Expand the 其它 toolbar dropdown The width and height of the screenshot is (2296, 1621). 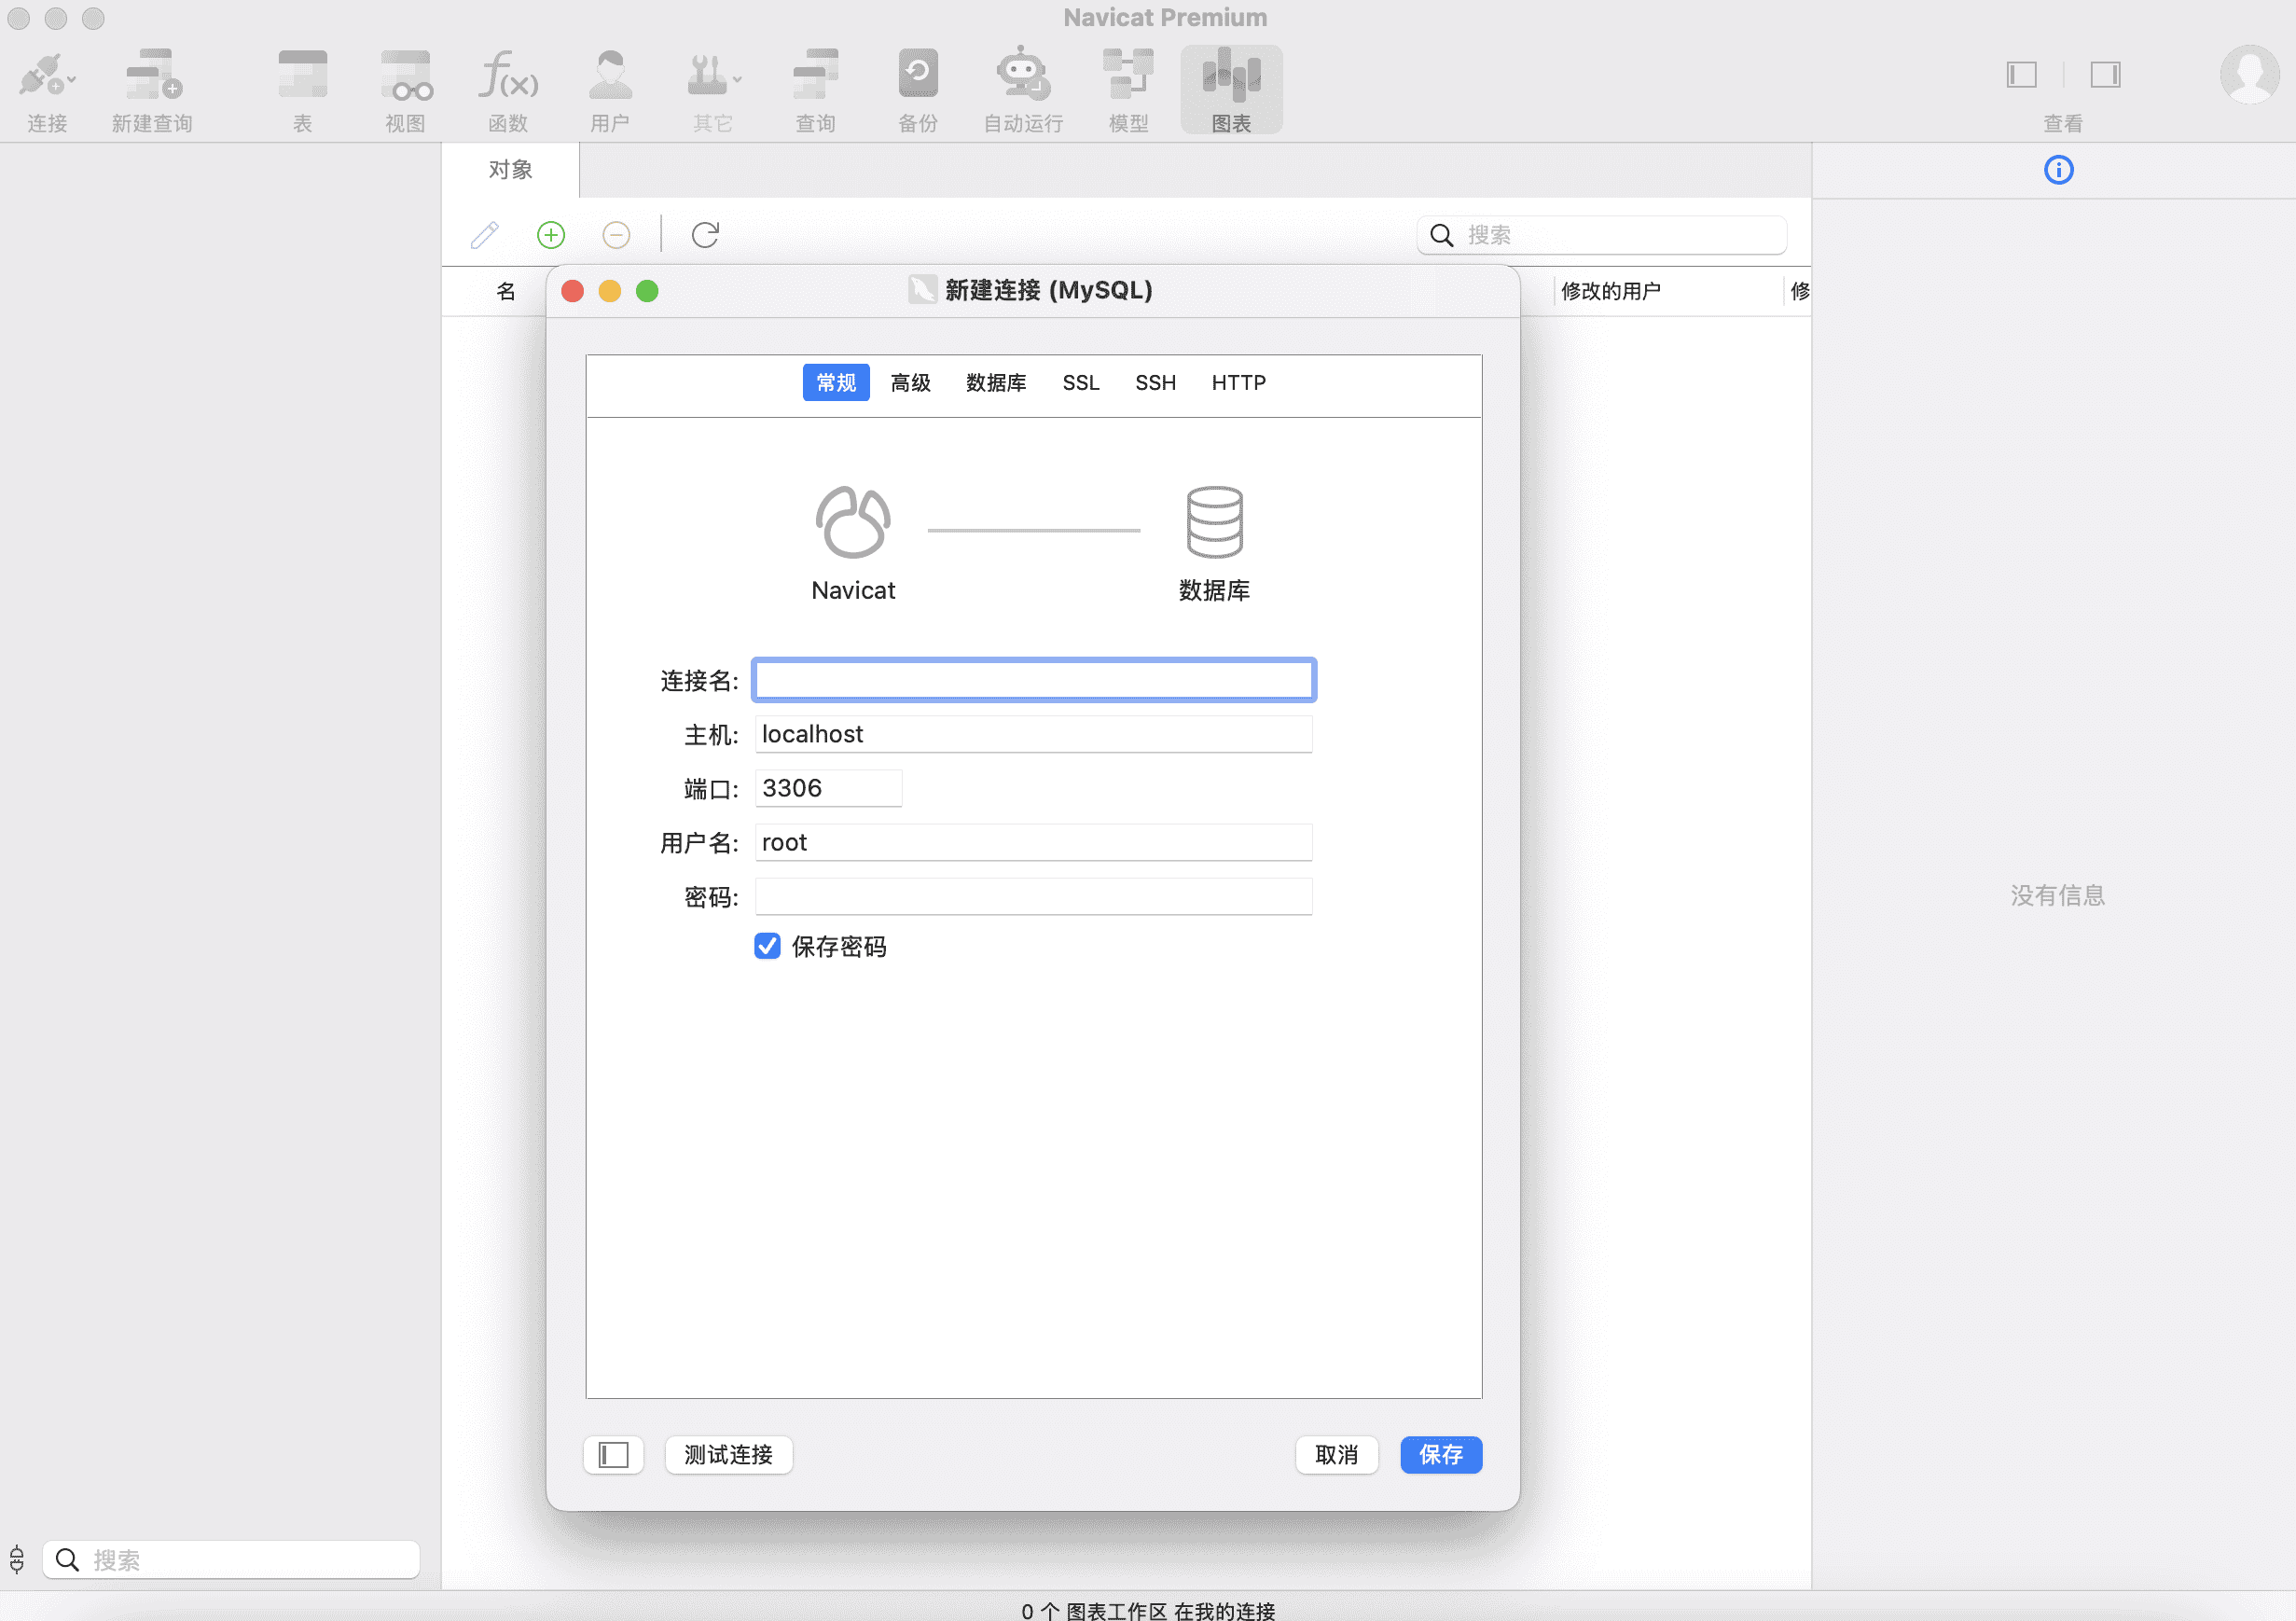point(737,80)
